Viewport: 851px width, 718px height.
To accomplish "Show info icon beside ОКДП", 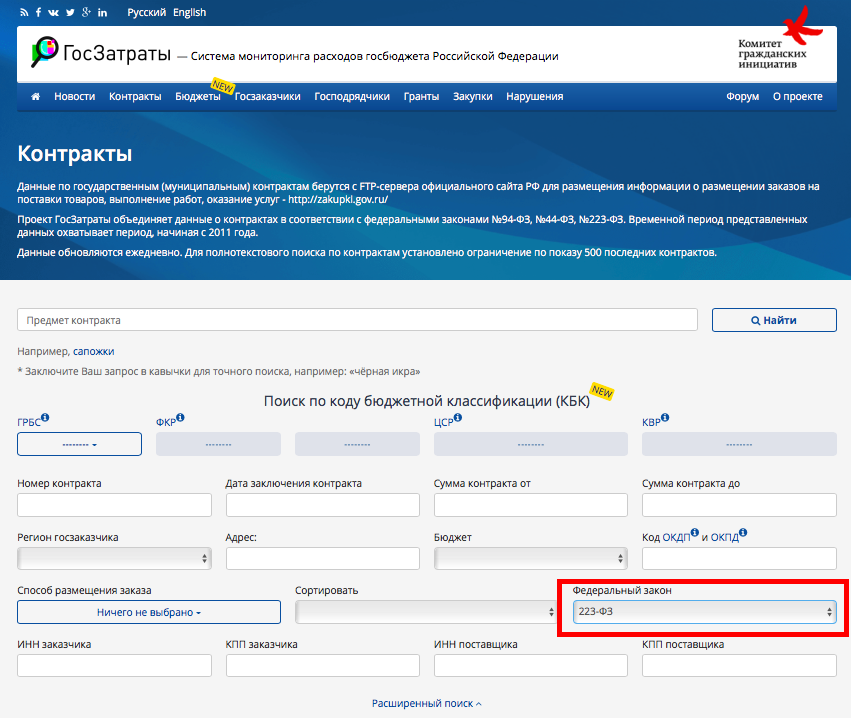I will tap(695, 532).
